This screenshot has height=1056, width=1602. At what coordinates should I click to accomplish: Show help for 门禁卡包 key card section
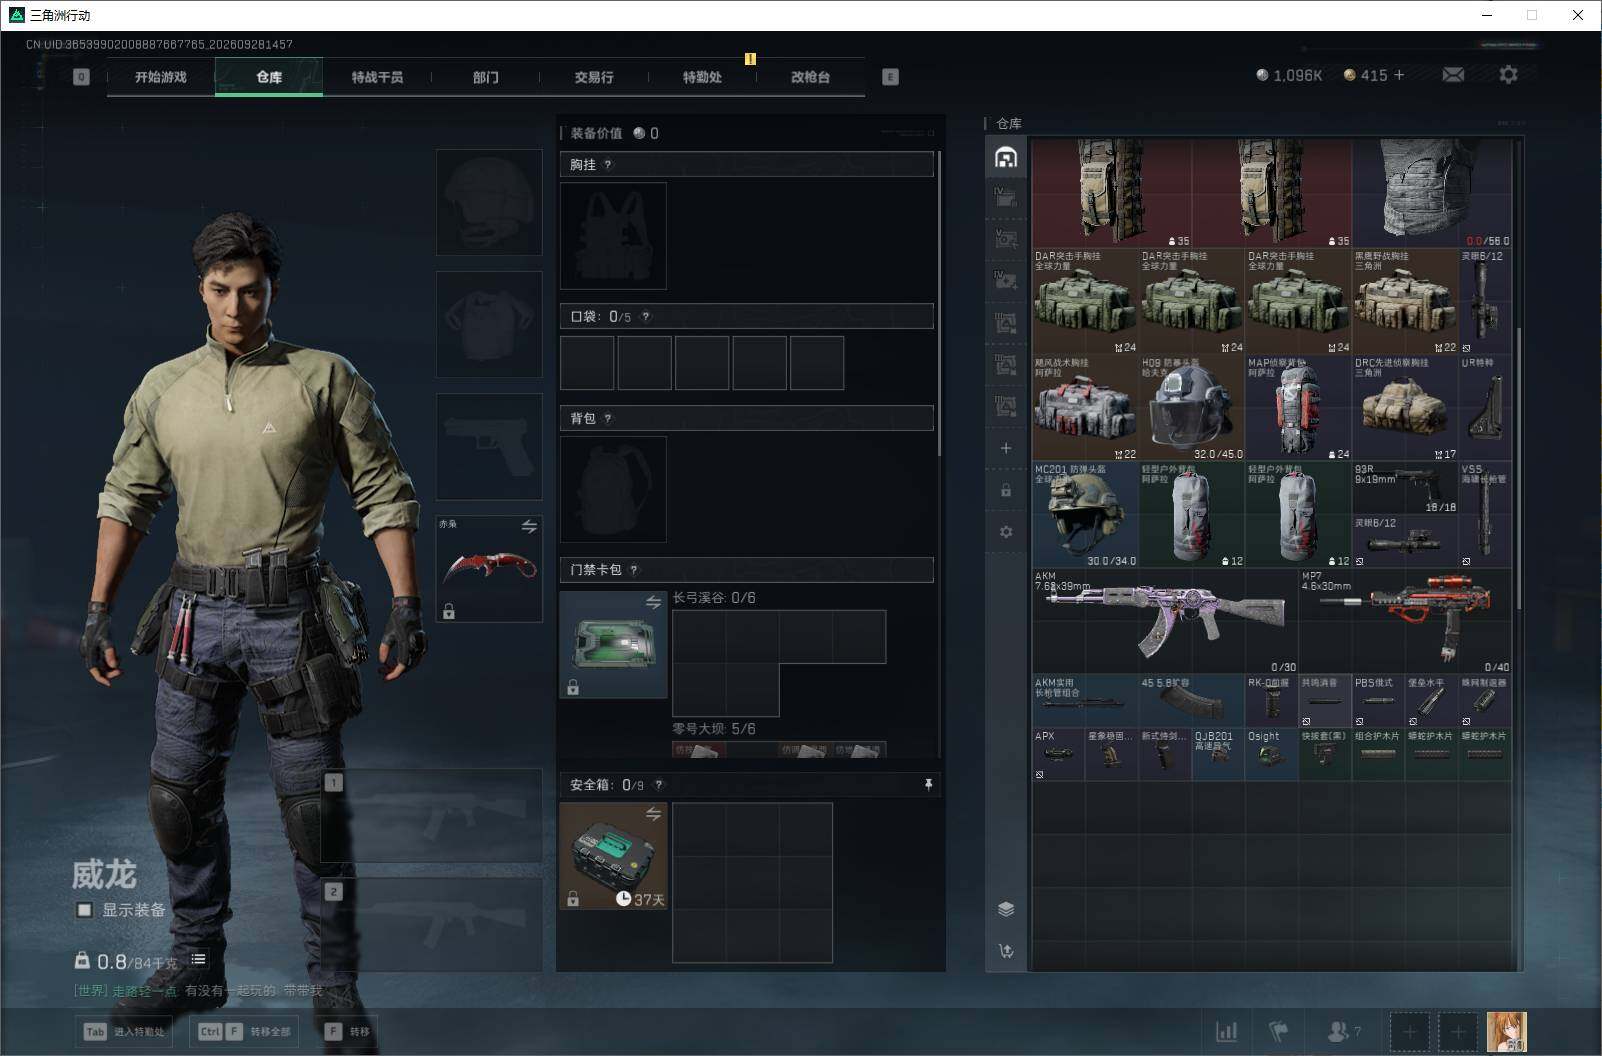click(x=634, y=570)
